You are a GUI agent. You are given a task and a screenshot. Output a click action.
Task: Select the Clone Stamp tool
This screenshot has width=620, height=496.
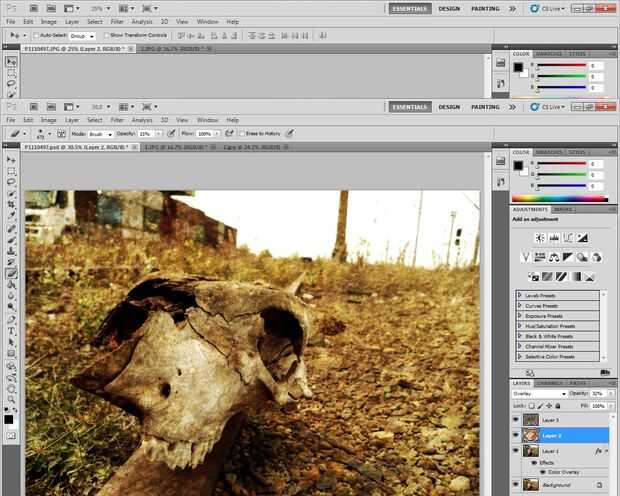click(x=11, y=251)
